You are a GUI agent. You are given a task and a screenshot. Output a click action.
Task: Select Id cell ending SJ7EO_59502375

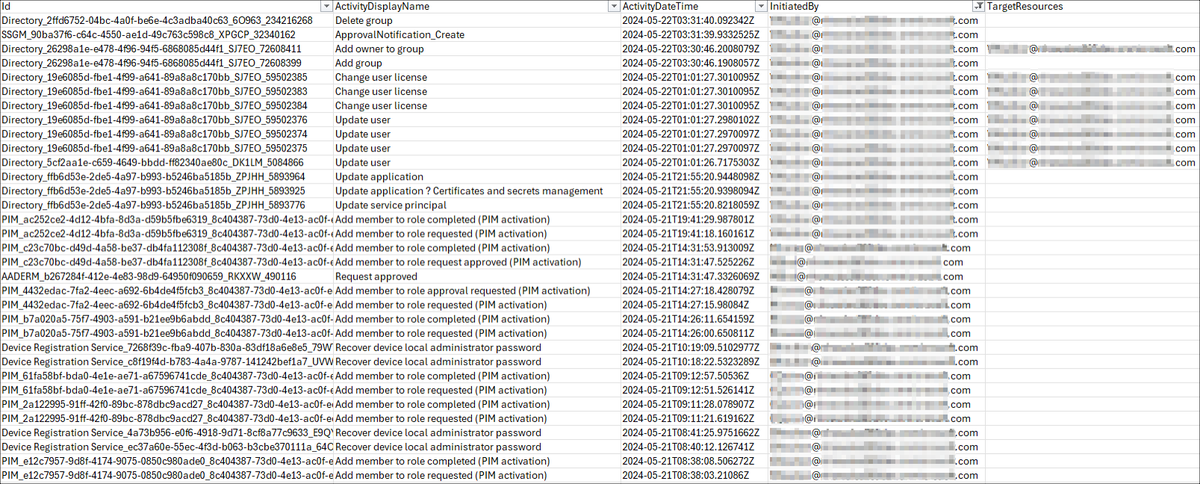166,147
